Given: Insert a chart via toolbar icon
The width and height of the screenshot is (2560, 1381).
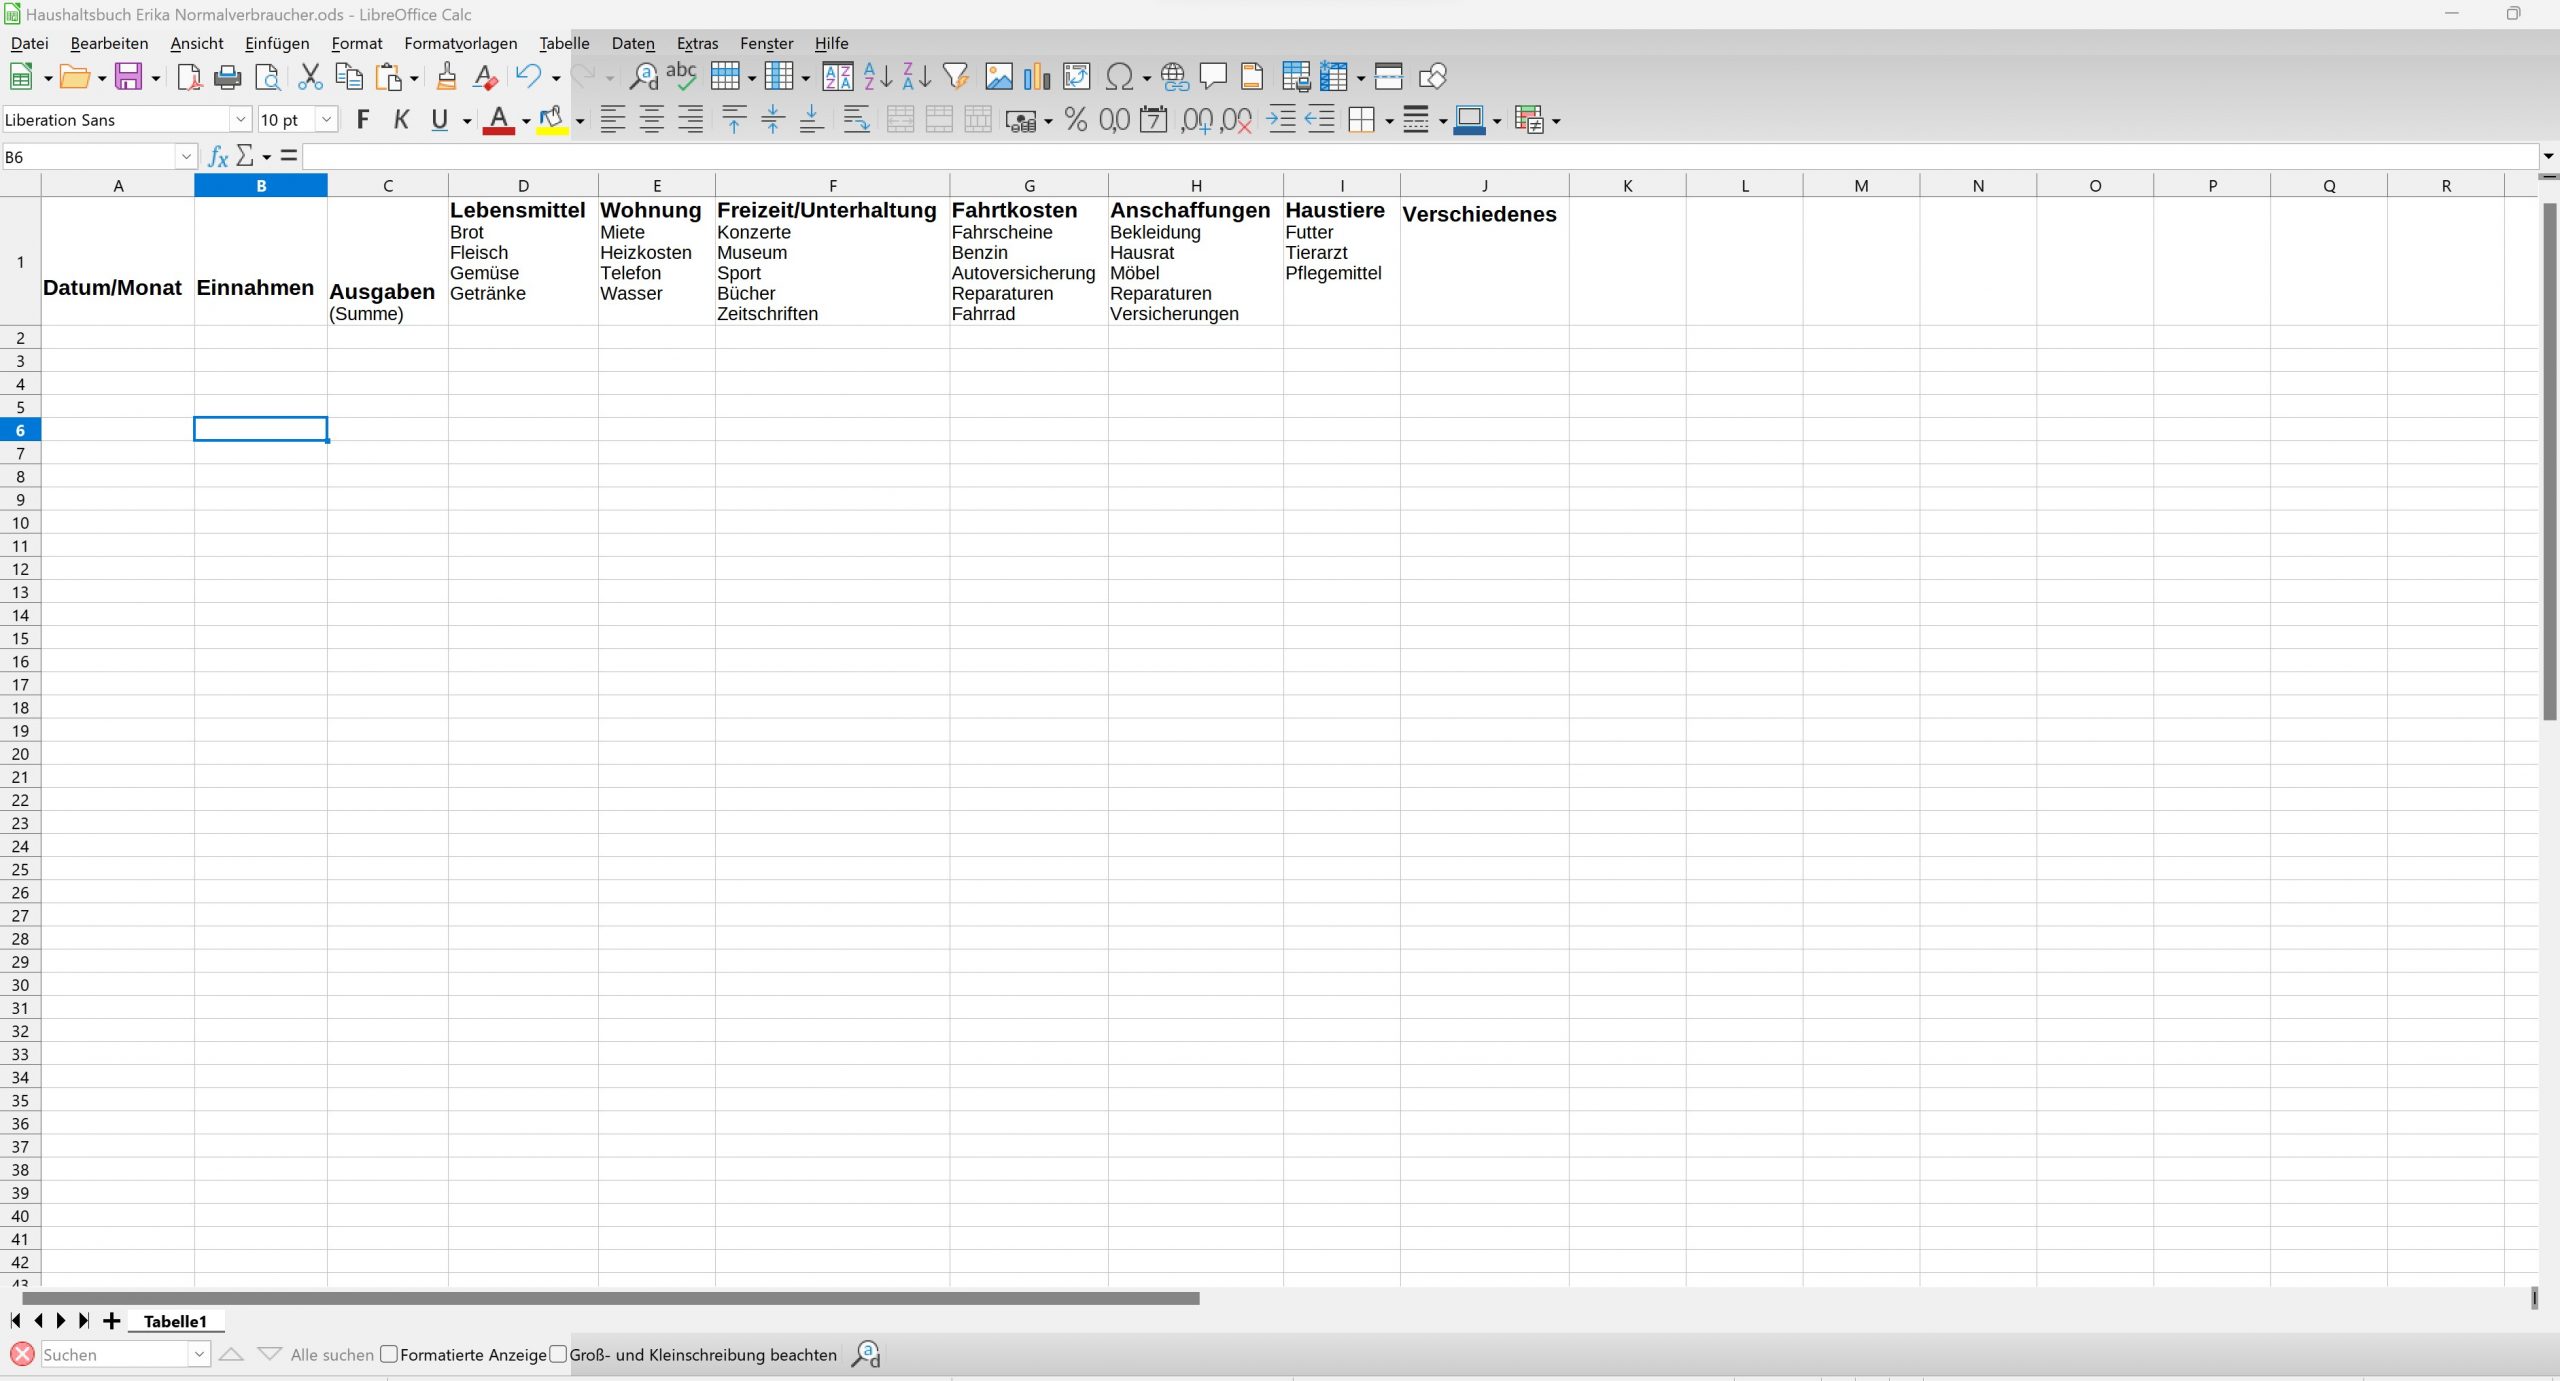Looking at the screenshot, I should click(1037, 77).
